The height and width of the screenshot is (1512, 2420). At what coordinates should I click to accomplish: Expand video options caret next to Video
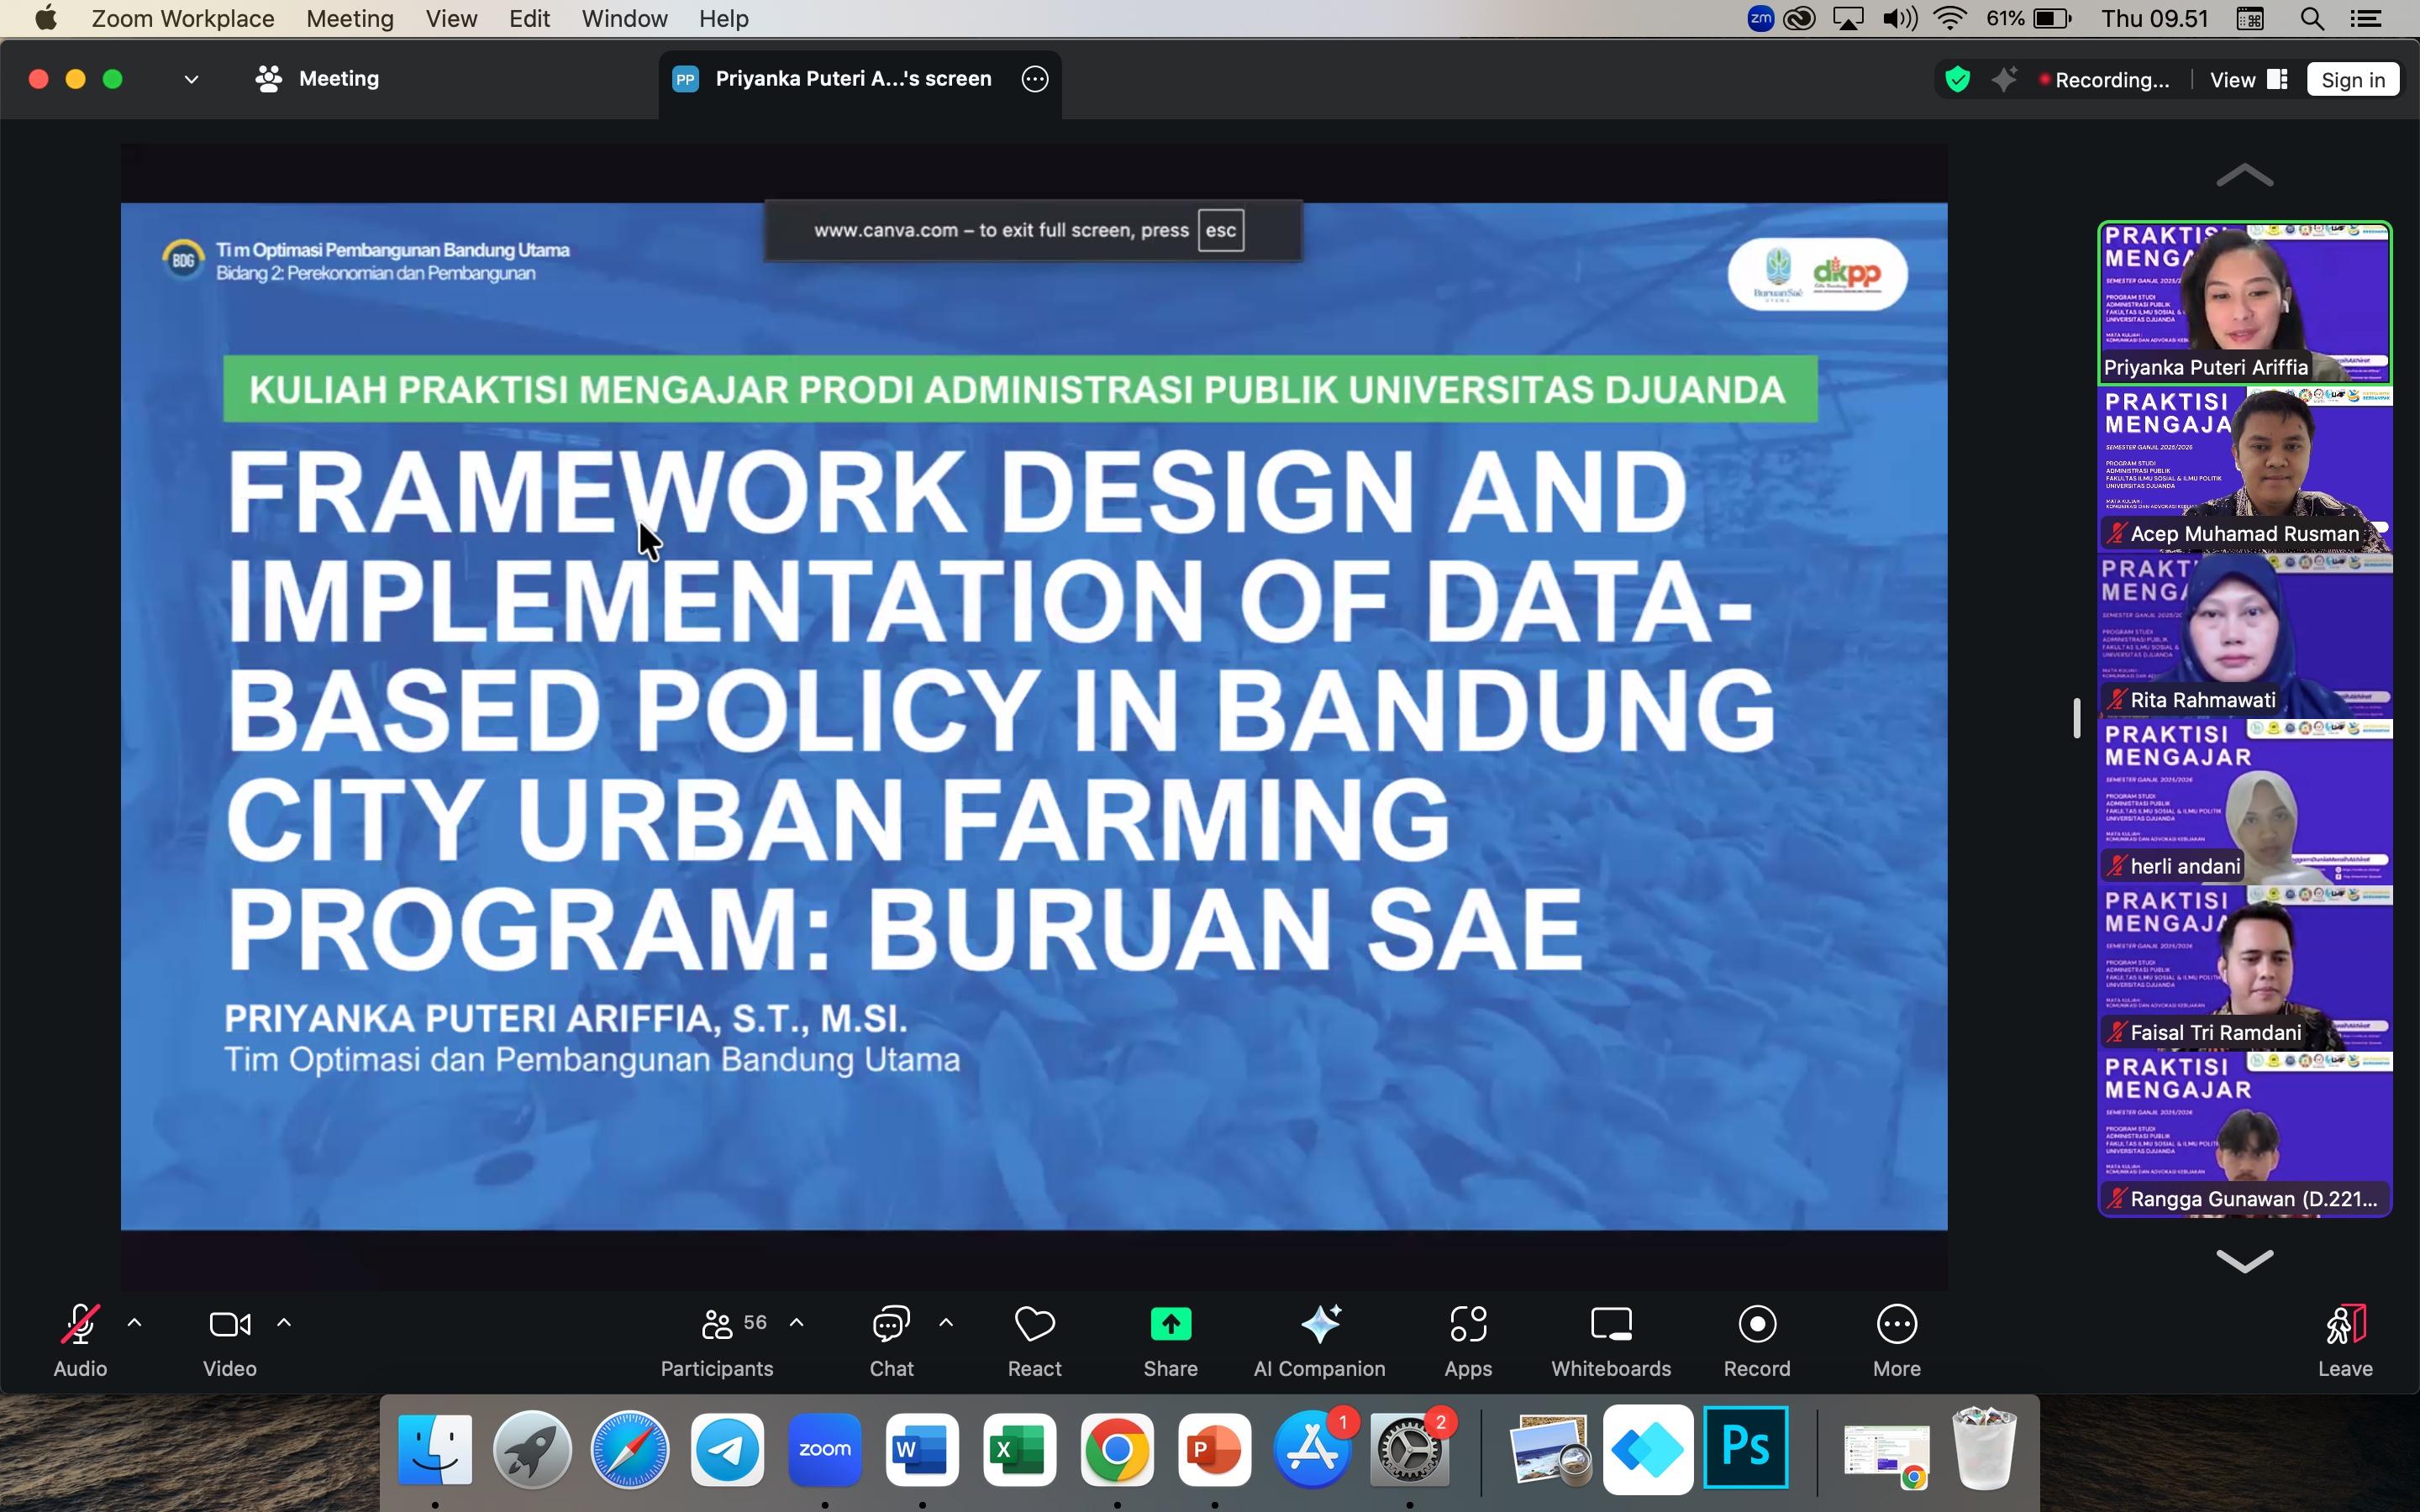click(284, 1323)
